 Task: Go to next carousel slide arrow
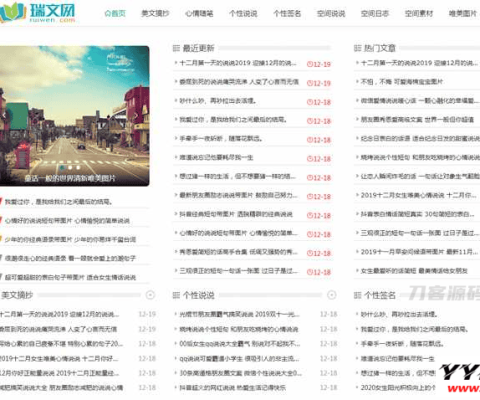pos(136,116)
